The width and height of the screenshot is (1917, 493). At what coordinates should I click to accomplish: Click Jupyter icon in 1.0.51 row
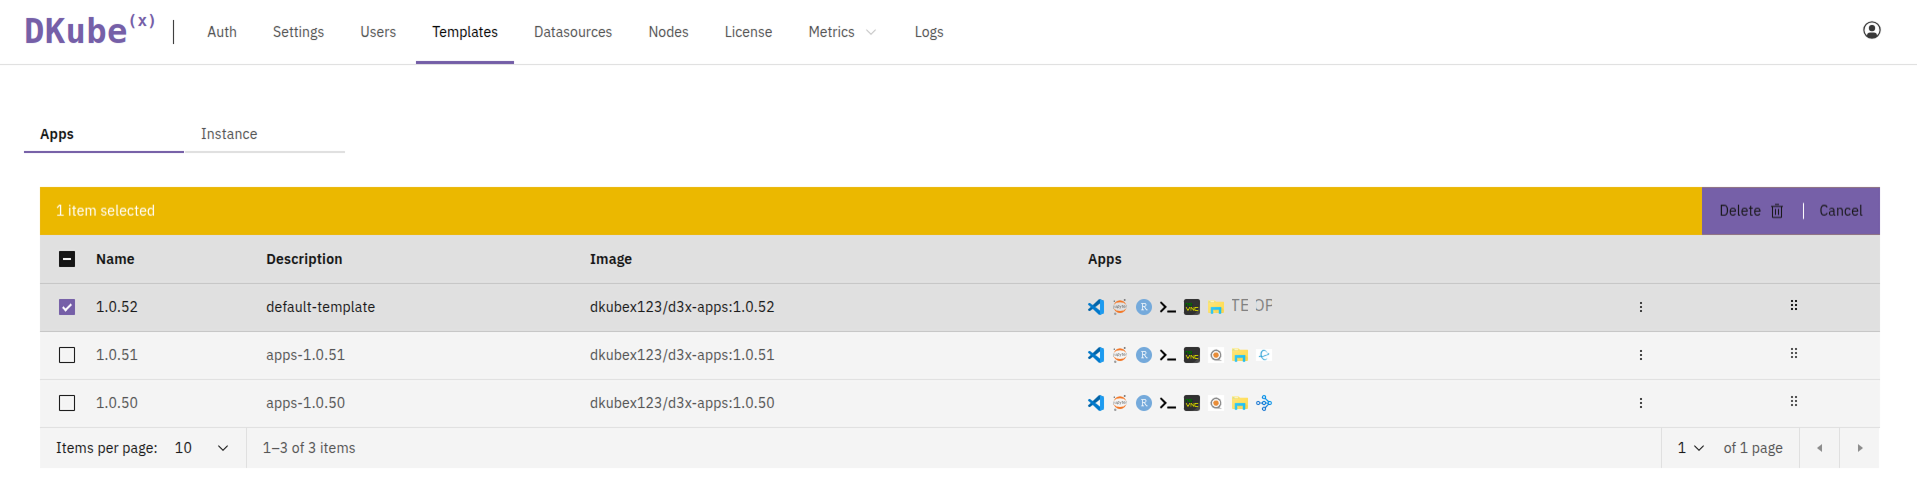click(1119, 355)
